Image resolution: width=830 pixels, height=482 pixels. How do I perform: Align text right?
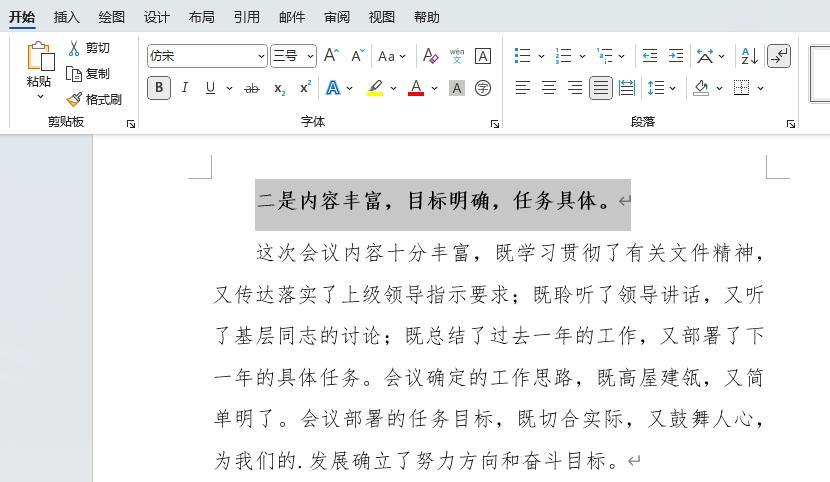pyautogui.click(x=575, y=88)
